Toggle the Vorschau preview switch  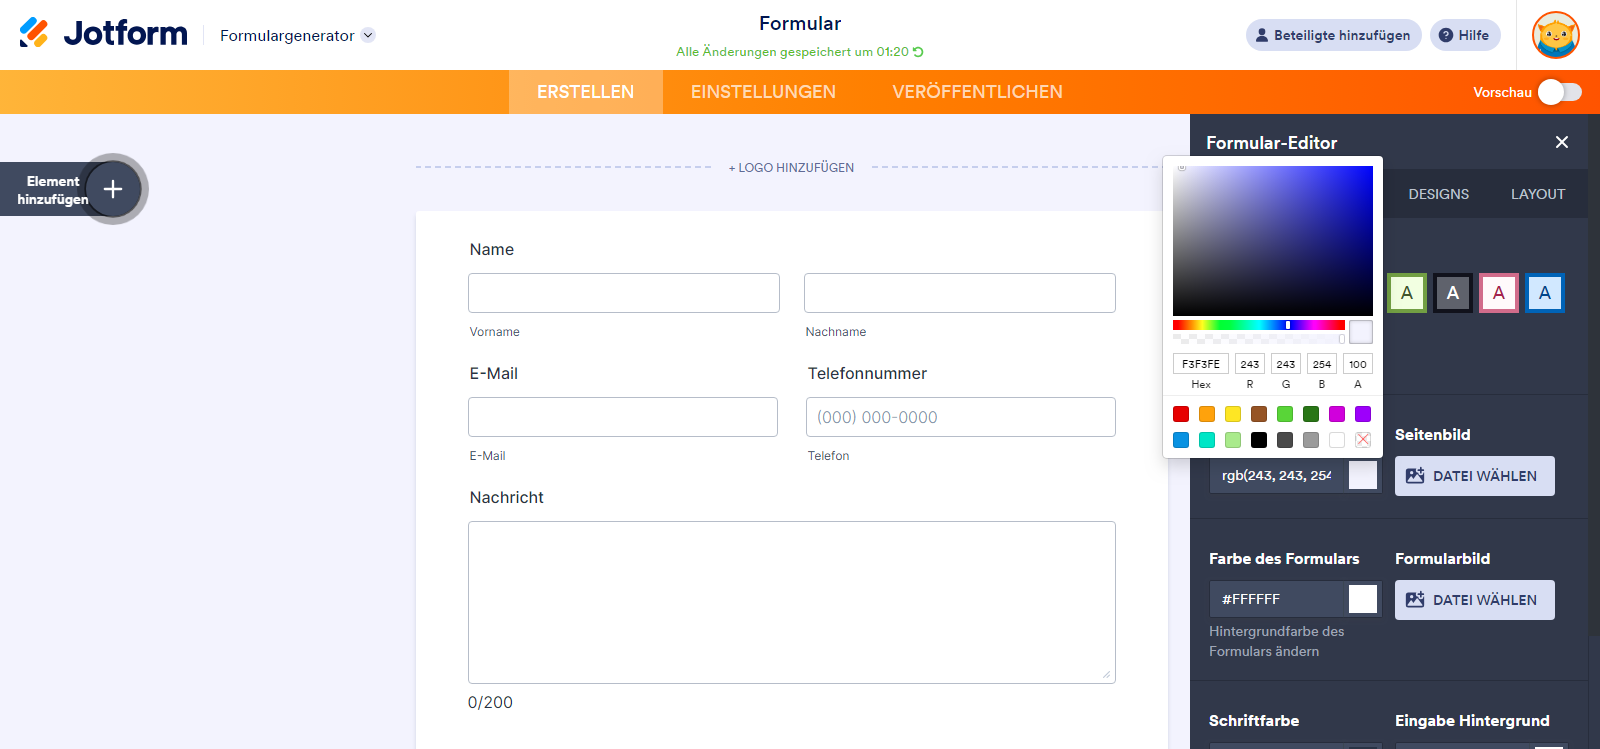tap(1560, 92)
